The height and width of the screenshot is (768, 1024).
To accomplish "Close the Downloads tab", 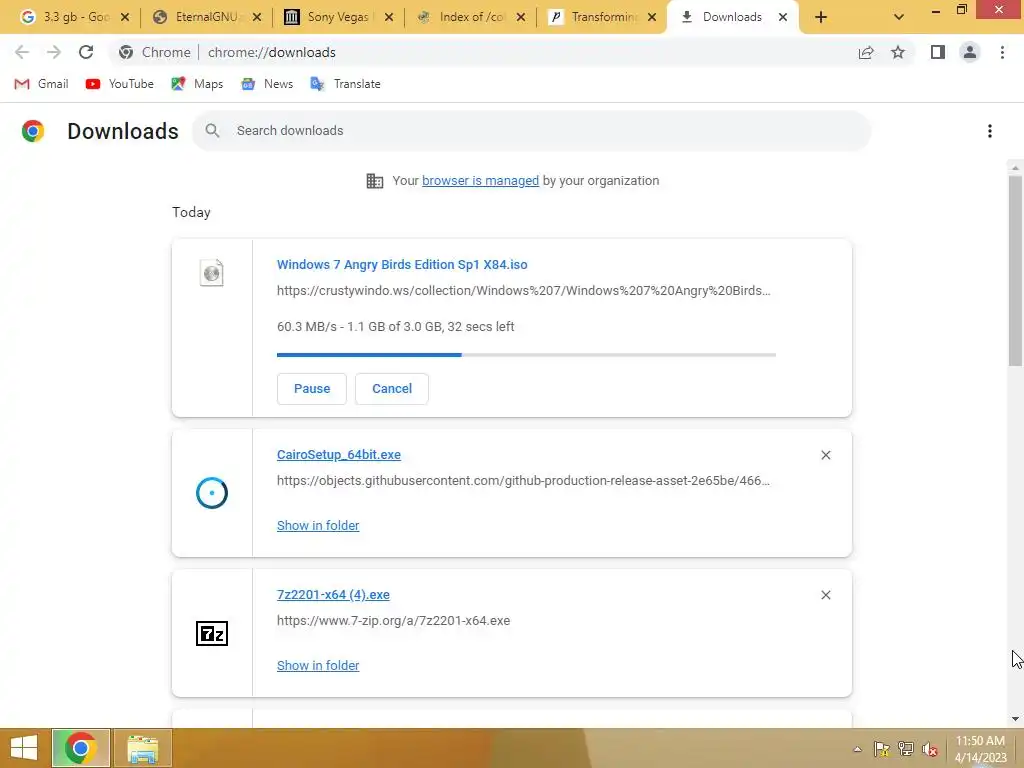I will point(782,18).
